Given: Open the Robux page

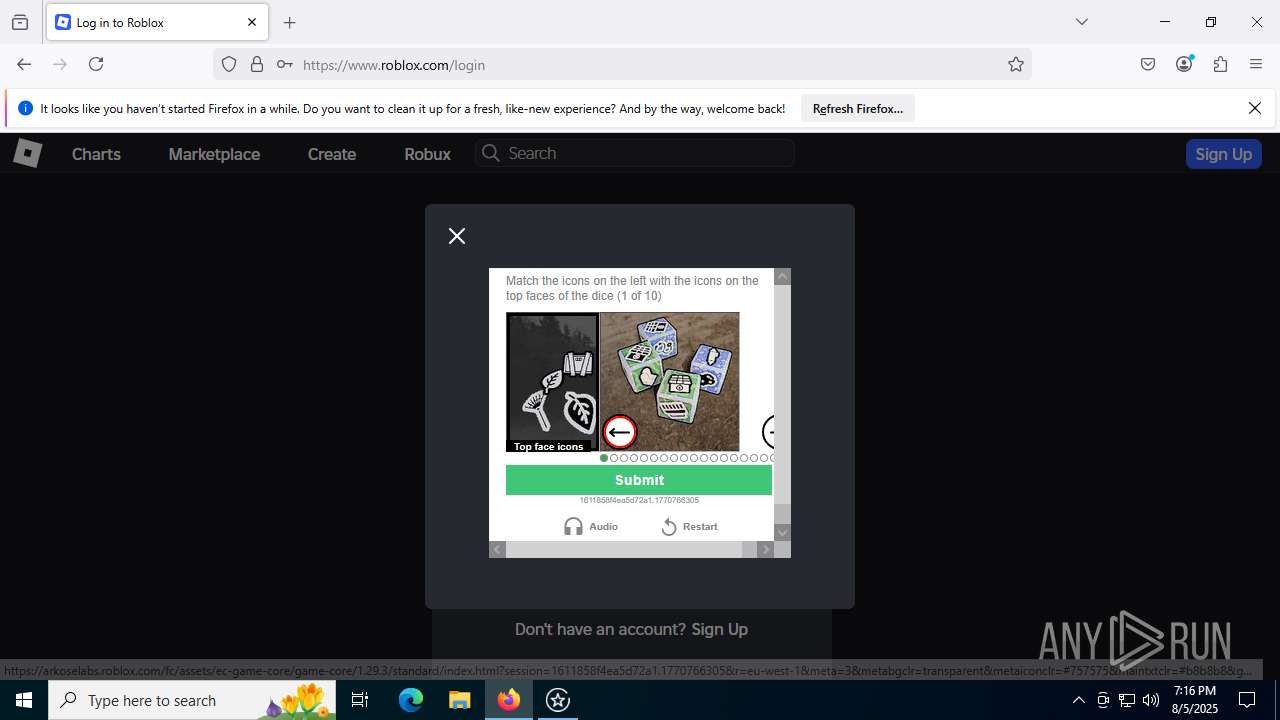Looking at the screenshot, I should pos(427,154).
